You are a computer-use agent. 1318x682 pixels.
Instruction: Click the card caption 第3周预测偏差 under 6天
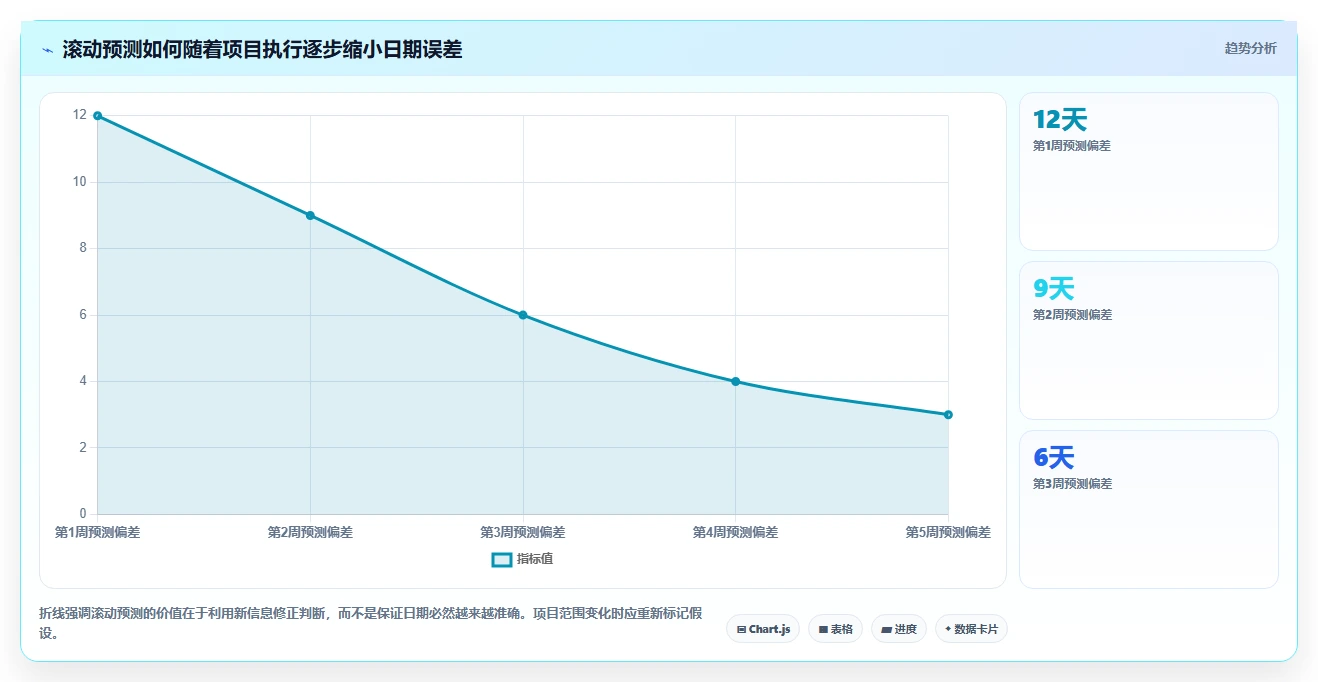pos(1072,483)
